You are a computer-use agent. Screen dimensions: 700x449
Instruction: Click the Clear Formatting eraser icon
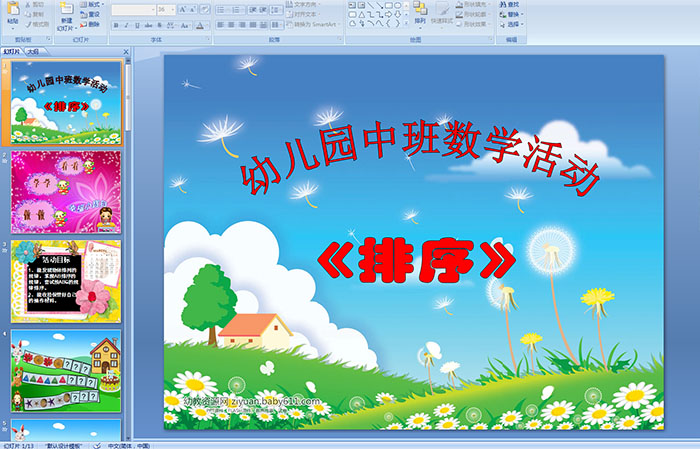[205, 9]
